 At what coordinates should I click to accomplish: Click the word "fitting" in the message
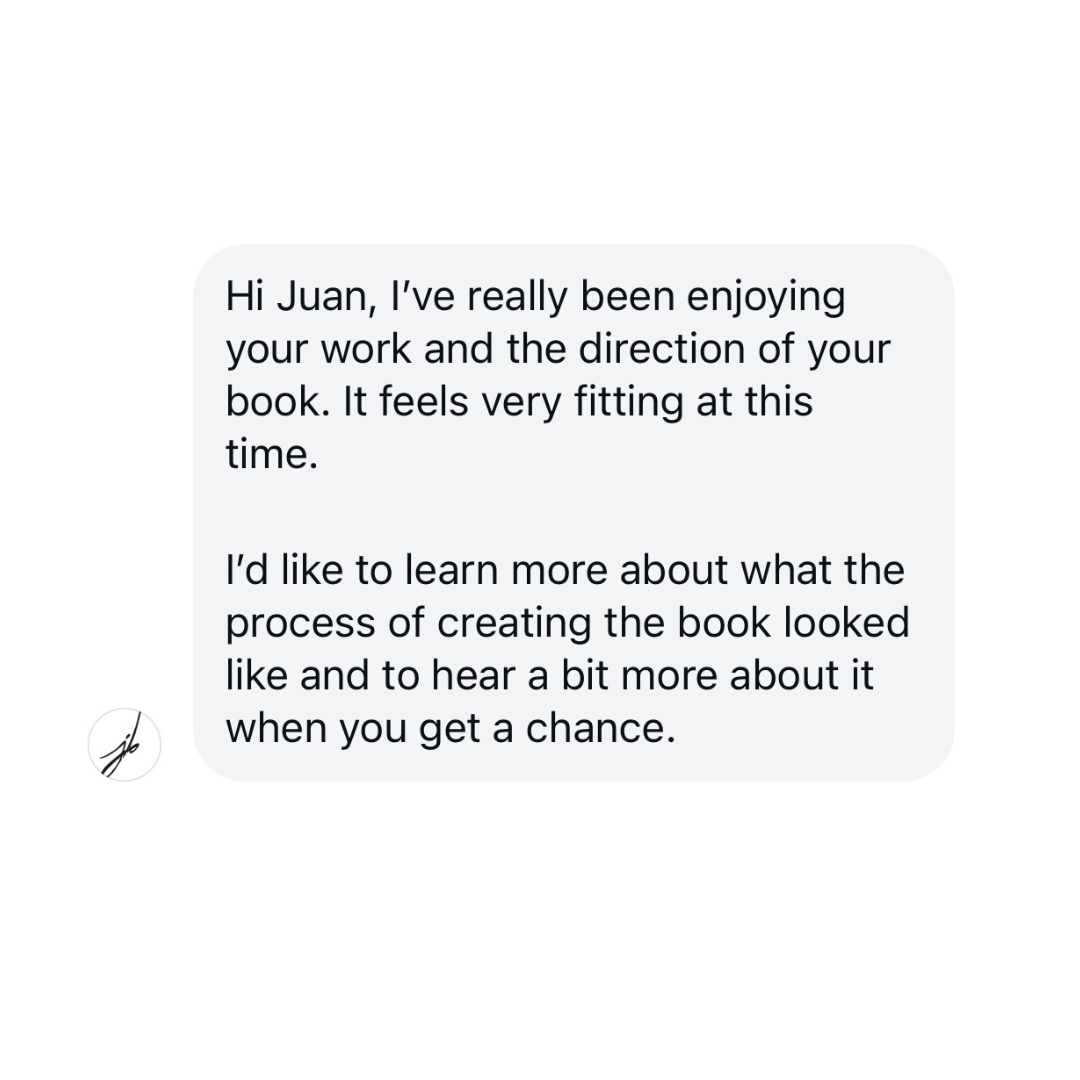pyautogui.click(x=628, y=404)
